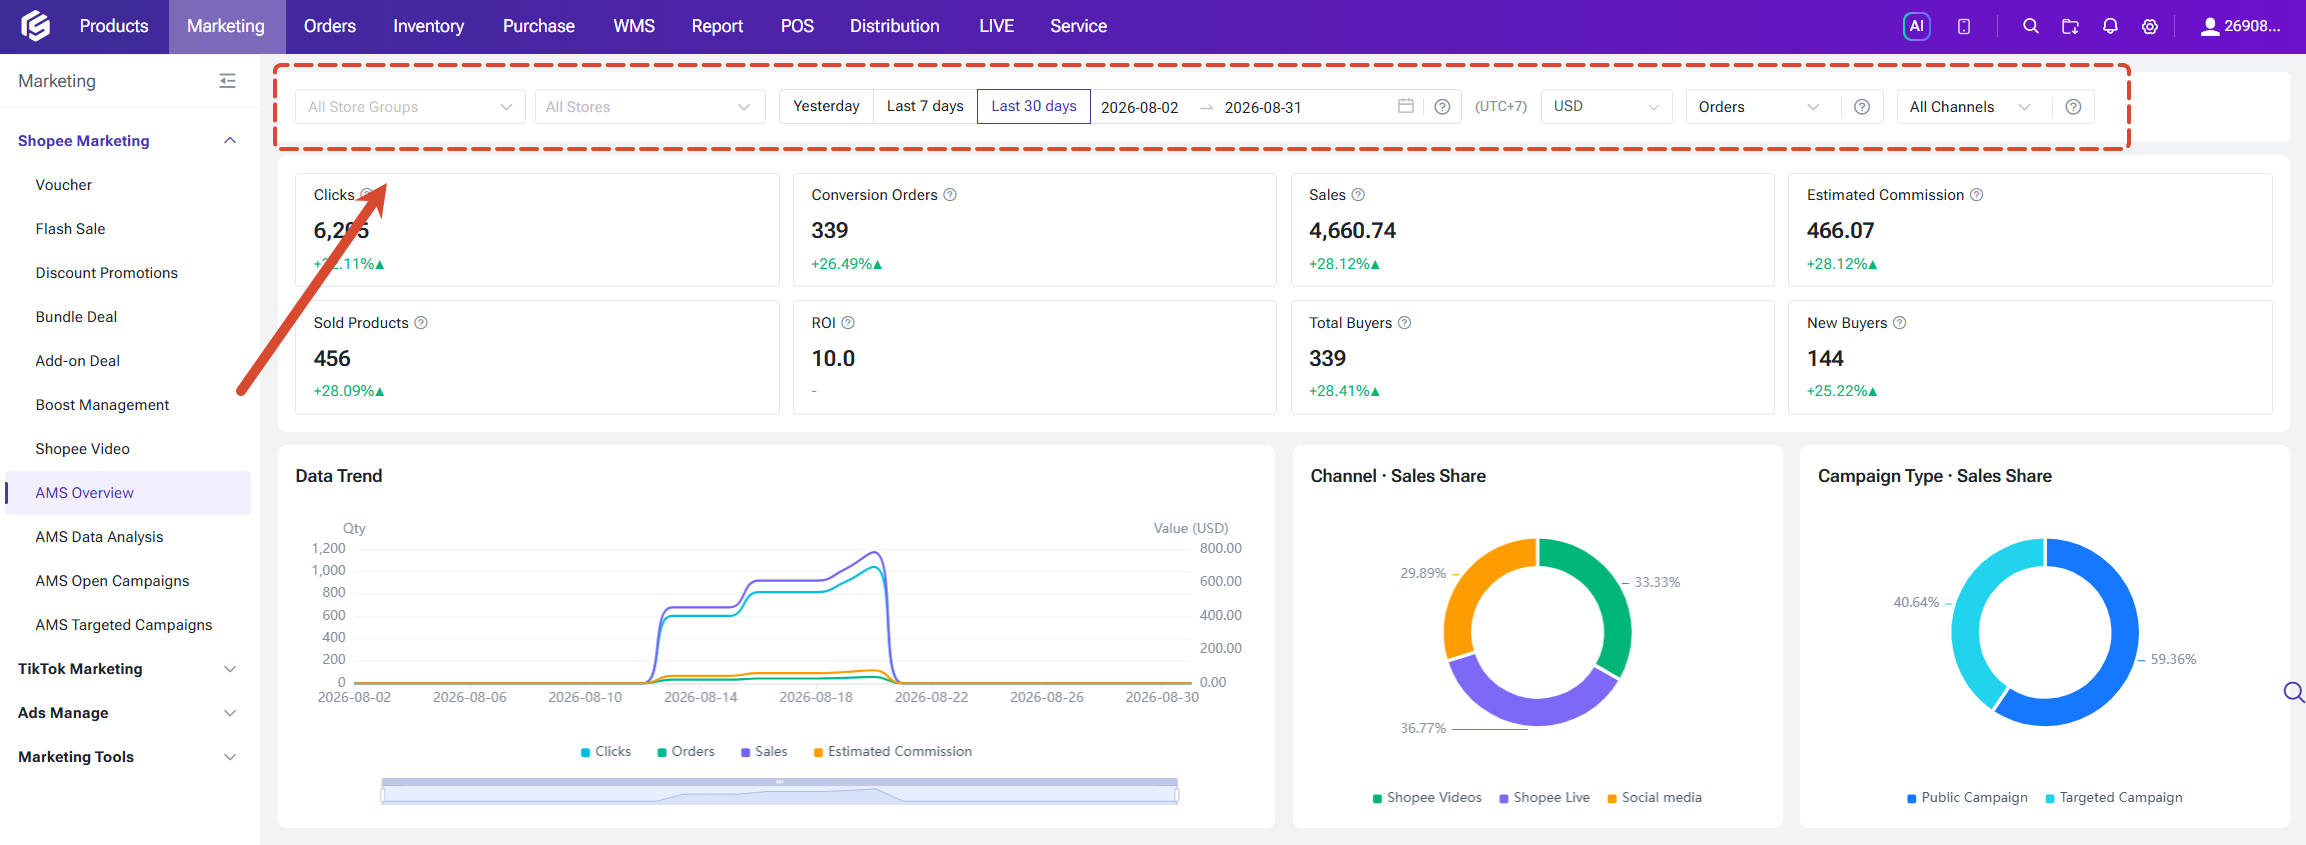The width and height of the screenshot is (2306, 845).
Task: Collapse the Marketing sidebar menu icon
Action: (x=228, y=81)
